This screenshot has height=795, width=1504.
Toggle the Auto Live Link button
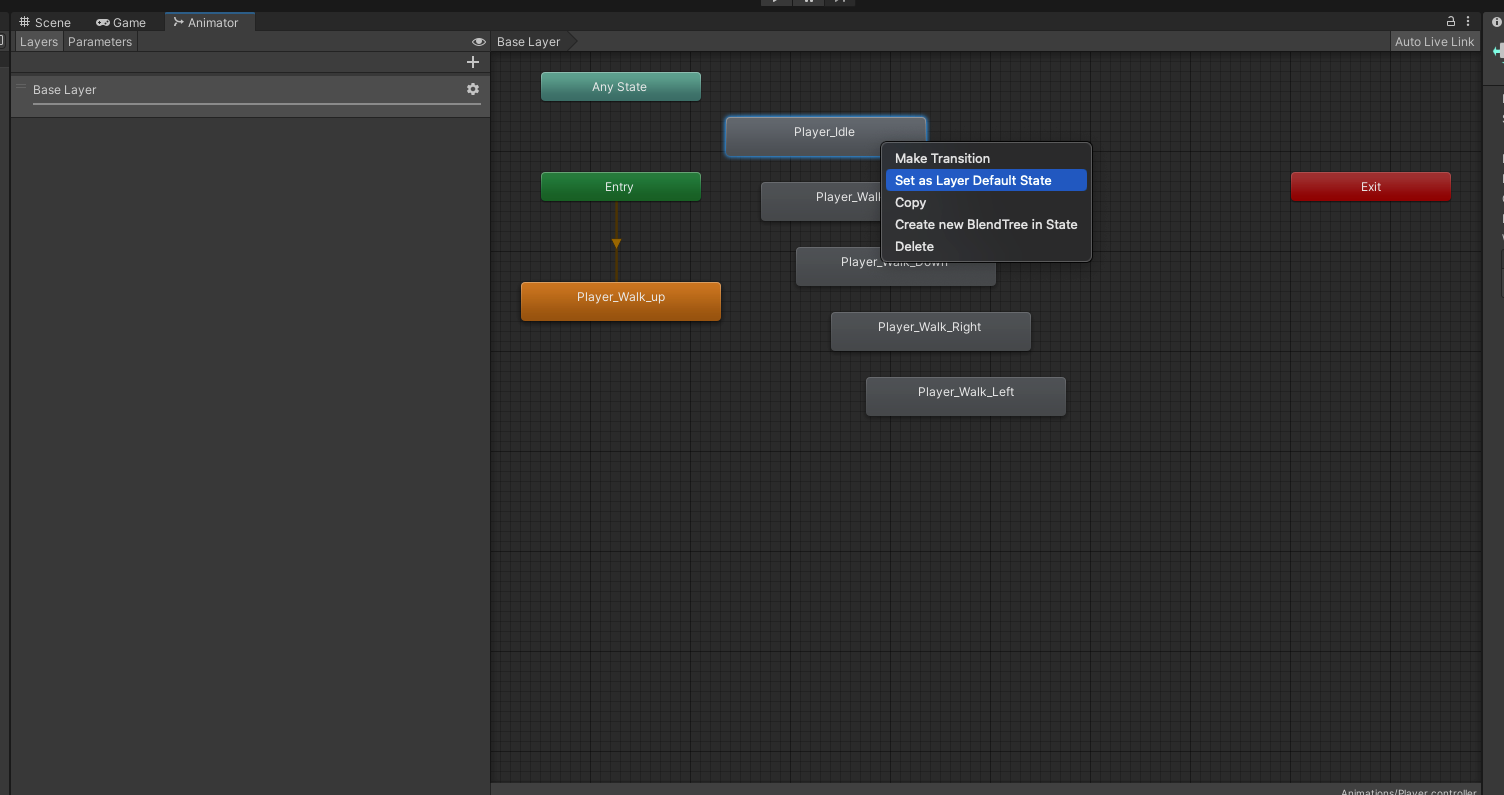pos(1434,42)
